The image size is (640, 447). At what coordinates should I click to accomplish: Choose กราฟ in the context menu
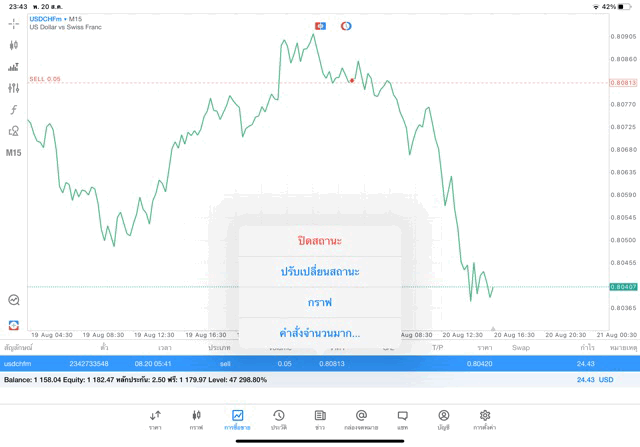[320, 302]
